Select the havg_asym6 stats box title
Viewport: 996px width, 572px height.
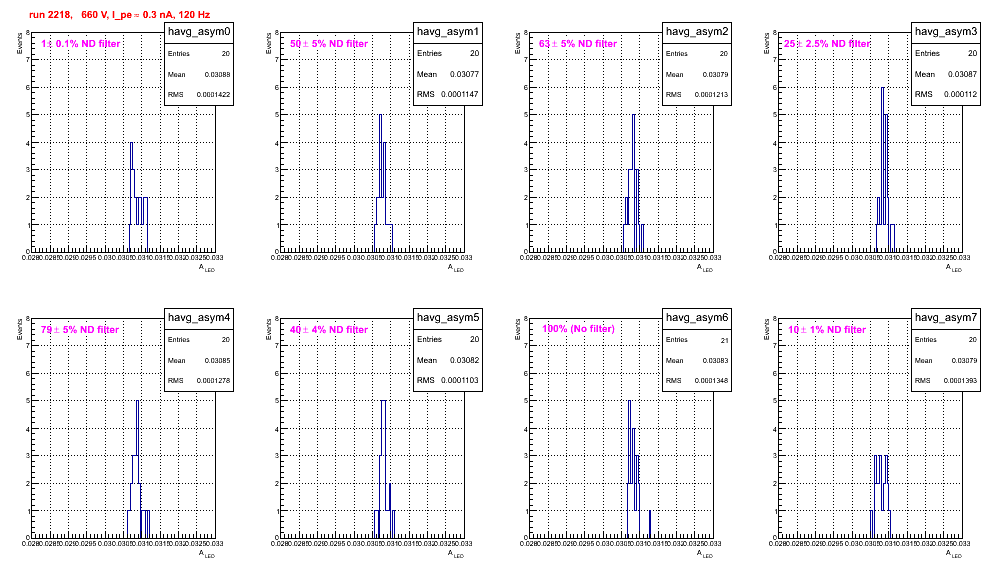[697, 318]
